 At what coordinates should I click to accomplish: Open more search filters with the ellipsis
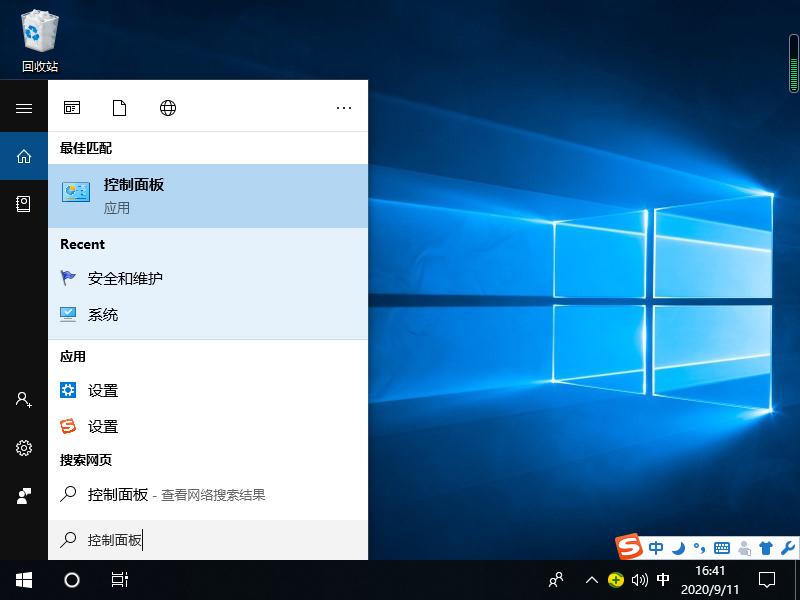344,107
